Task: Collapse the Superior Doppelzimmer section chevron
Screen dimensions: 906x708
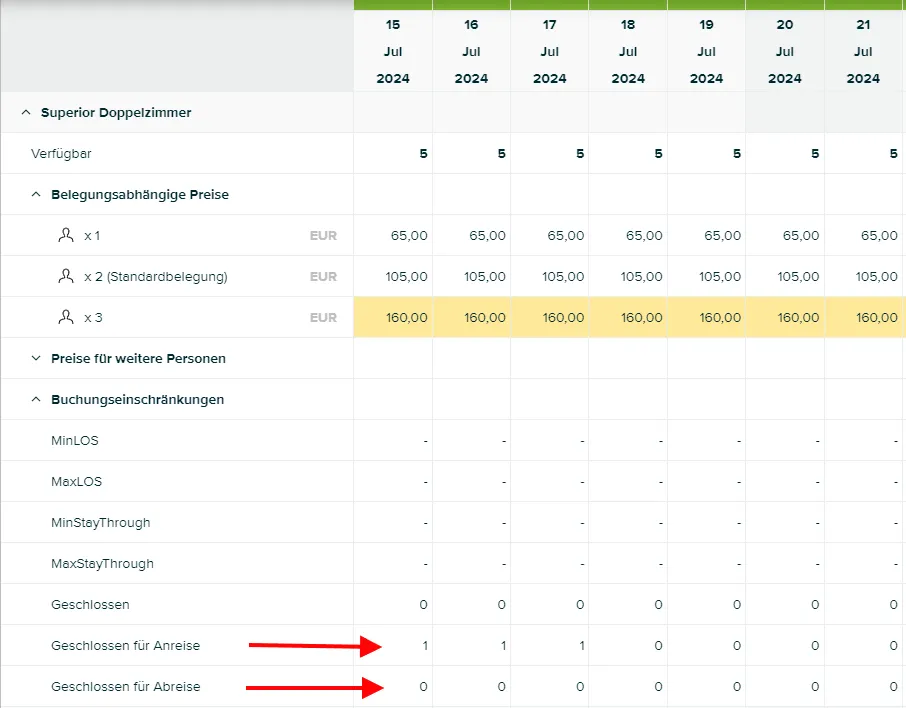Action: click(x=26, y=112)
